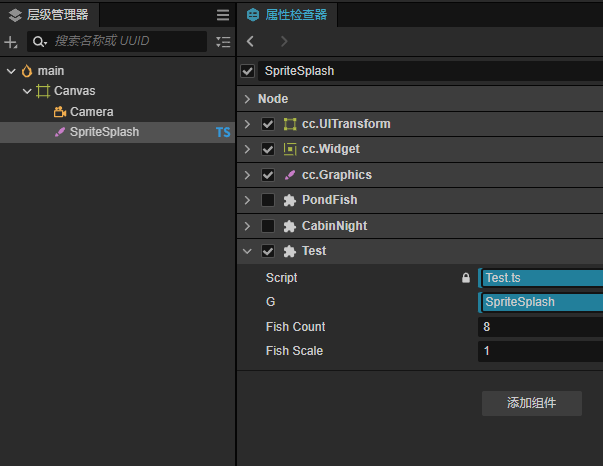603x466 pixels.
Task: Click the SpriteSplash node name field
Action: pyautogui.click(x=430, y=71)
